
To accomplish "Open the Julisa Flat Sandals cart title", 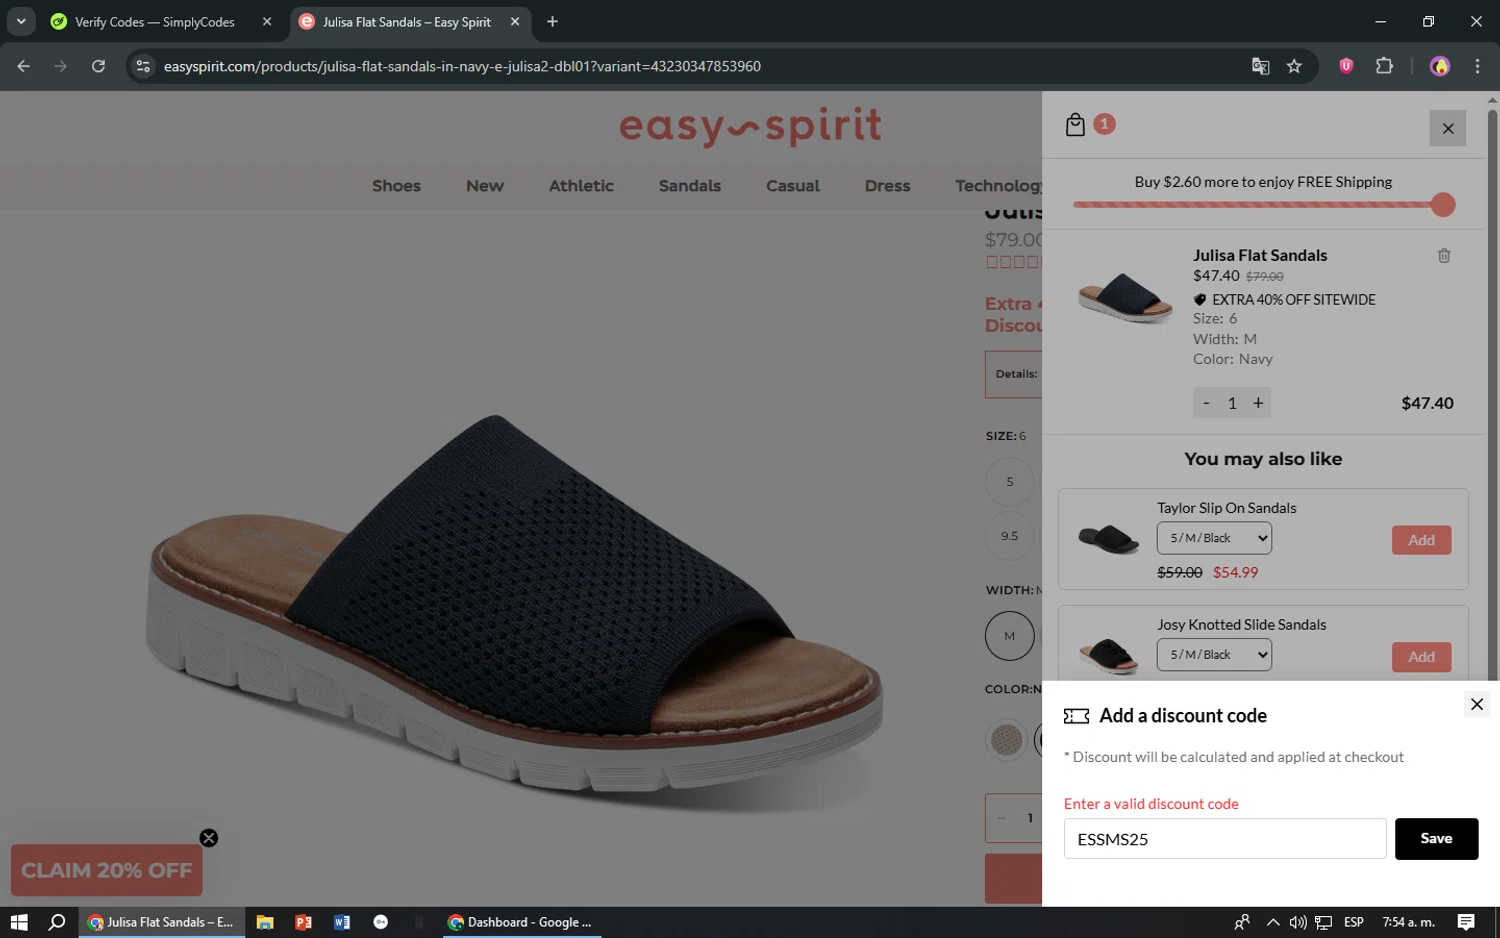I will [x=1260, y=255].
